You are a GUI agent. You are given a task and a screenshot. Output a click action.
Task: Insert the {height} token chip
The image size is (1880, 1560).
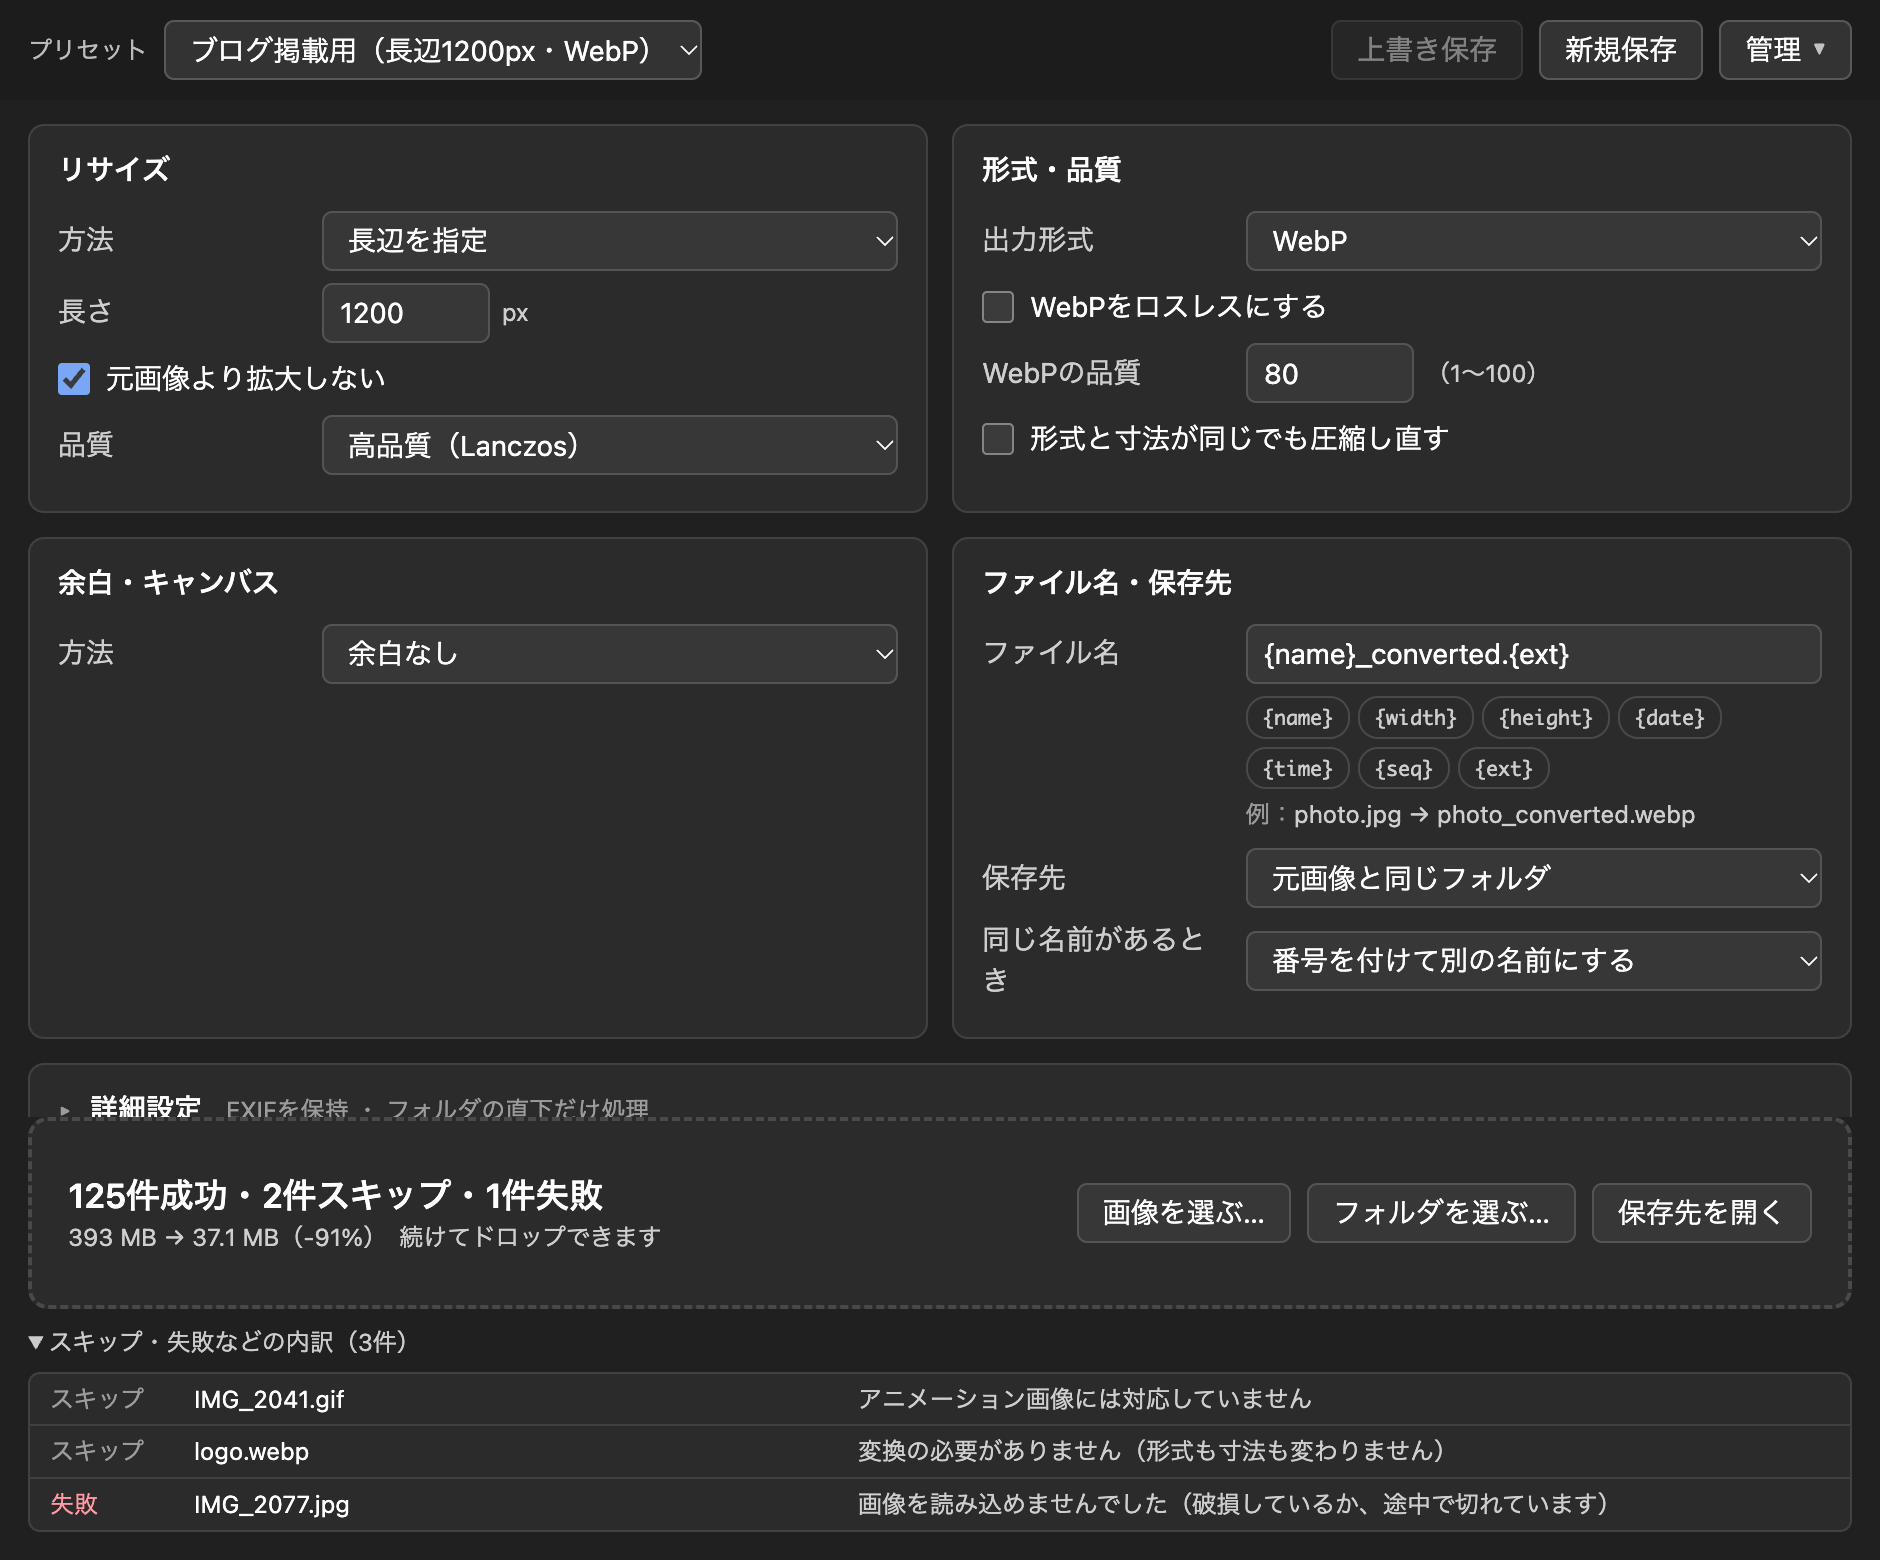[1546, 718]
